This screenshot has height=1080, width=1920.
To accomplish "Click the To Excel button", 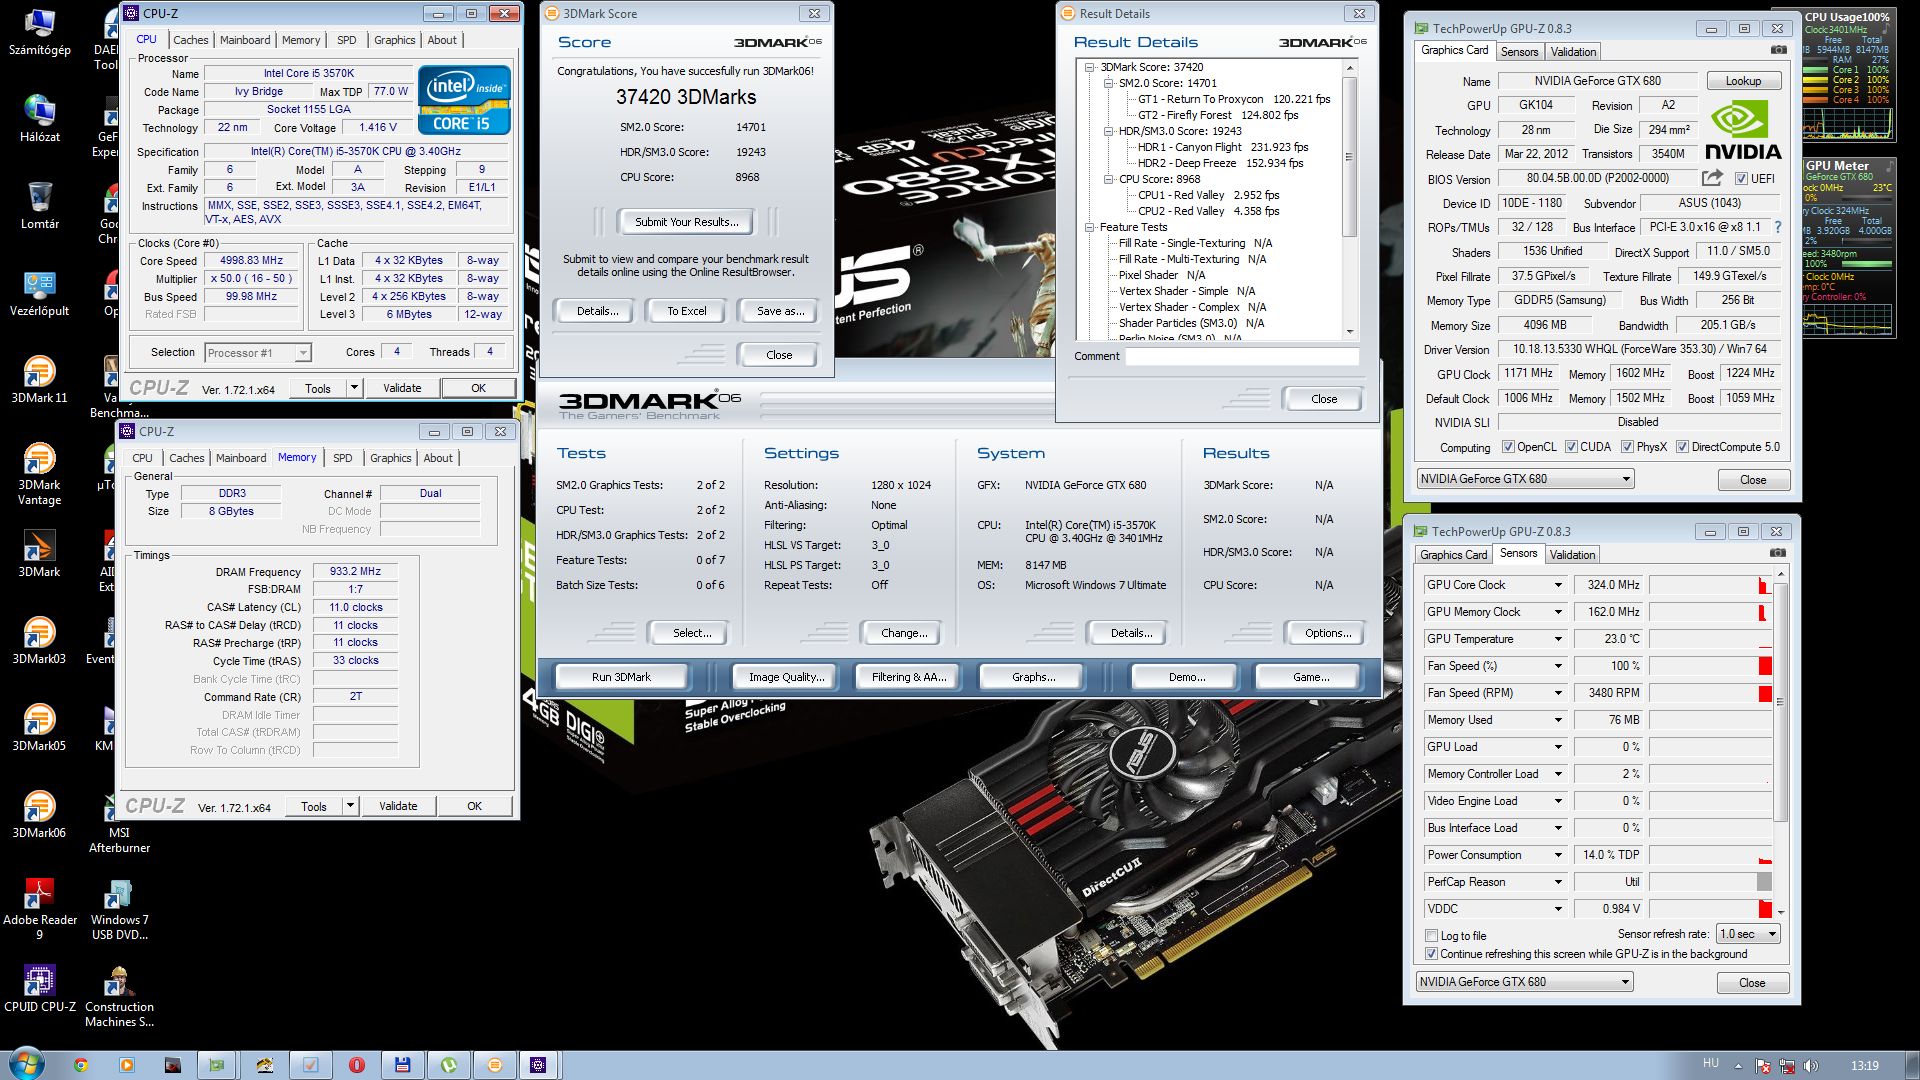I will click(686, 311).
